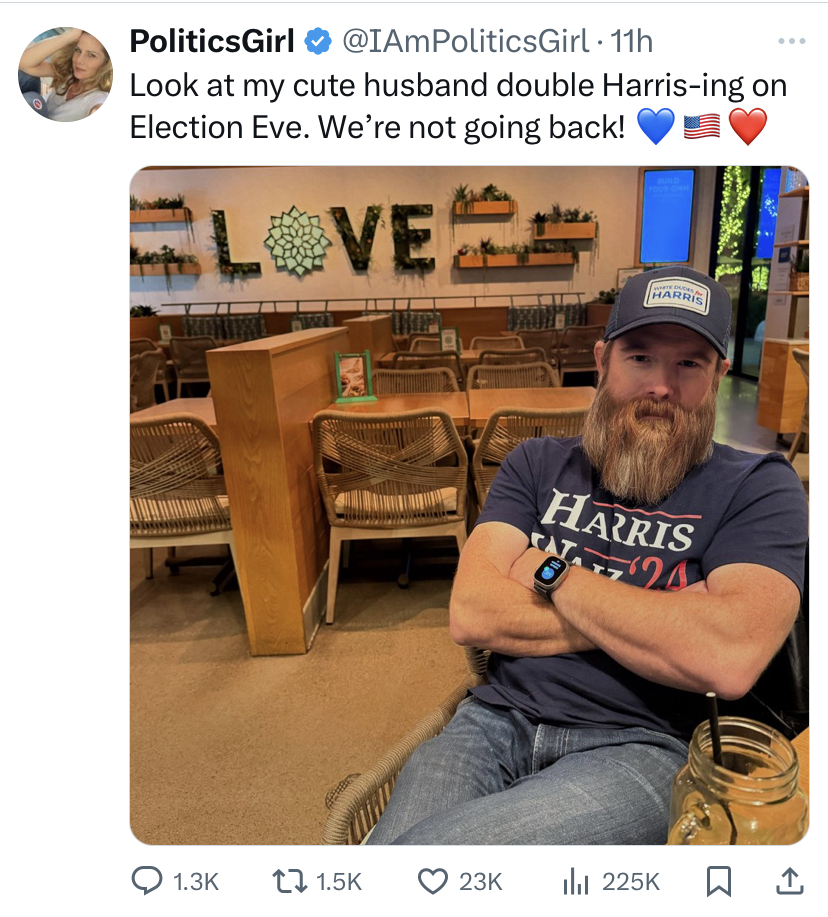Visit the @IAmPoliticsGirl handle link
The image size is (828, 917).
coord(465,42)
